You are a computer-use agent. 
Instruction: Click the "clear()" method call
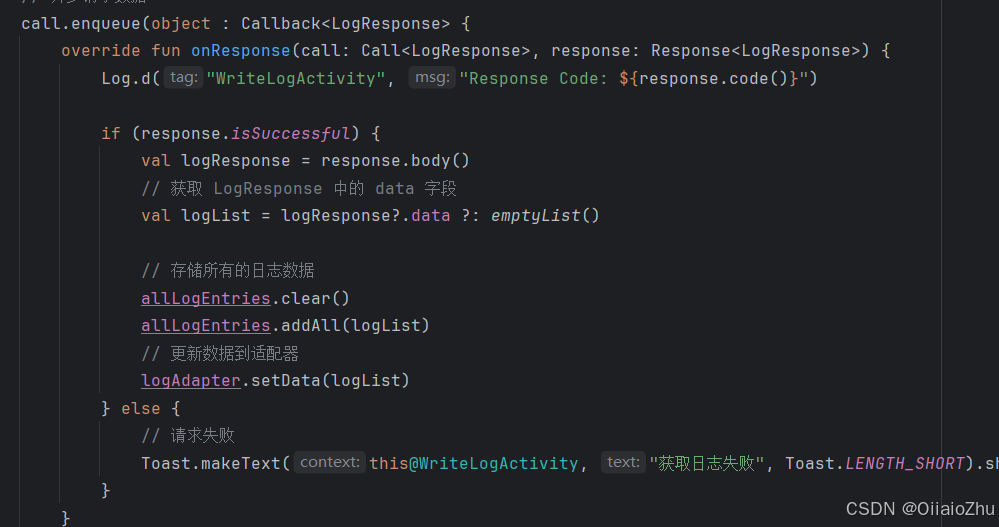[x=315, y=298]
